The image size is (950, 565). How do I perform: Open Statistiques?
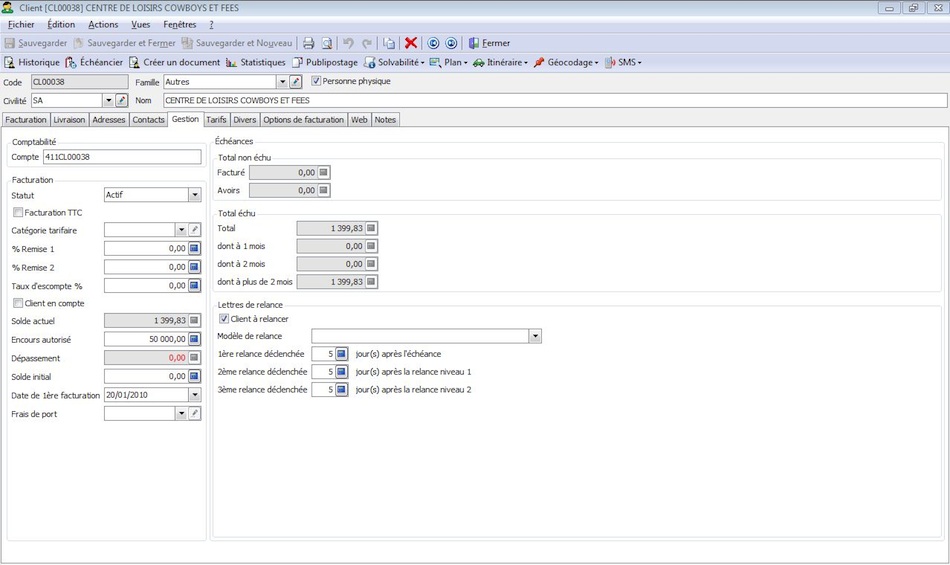255,62
